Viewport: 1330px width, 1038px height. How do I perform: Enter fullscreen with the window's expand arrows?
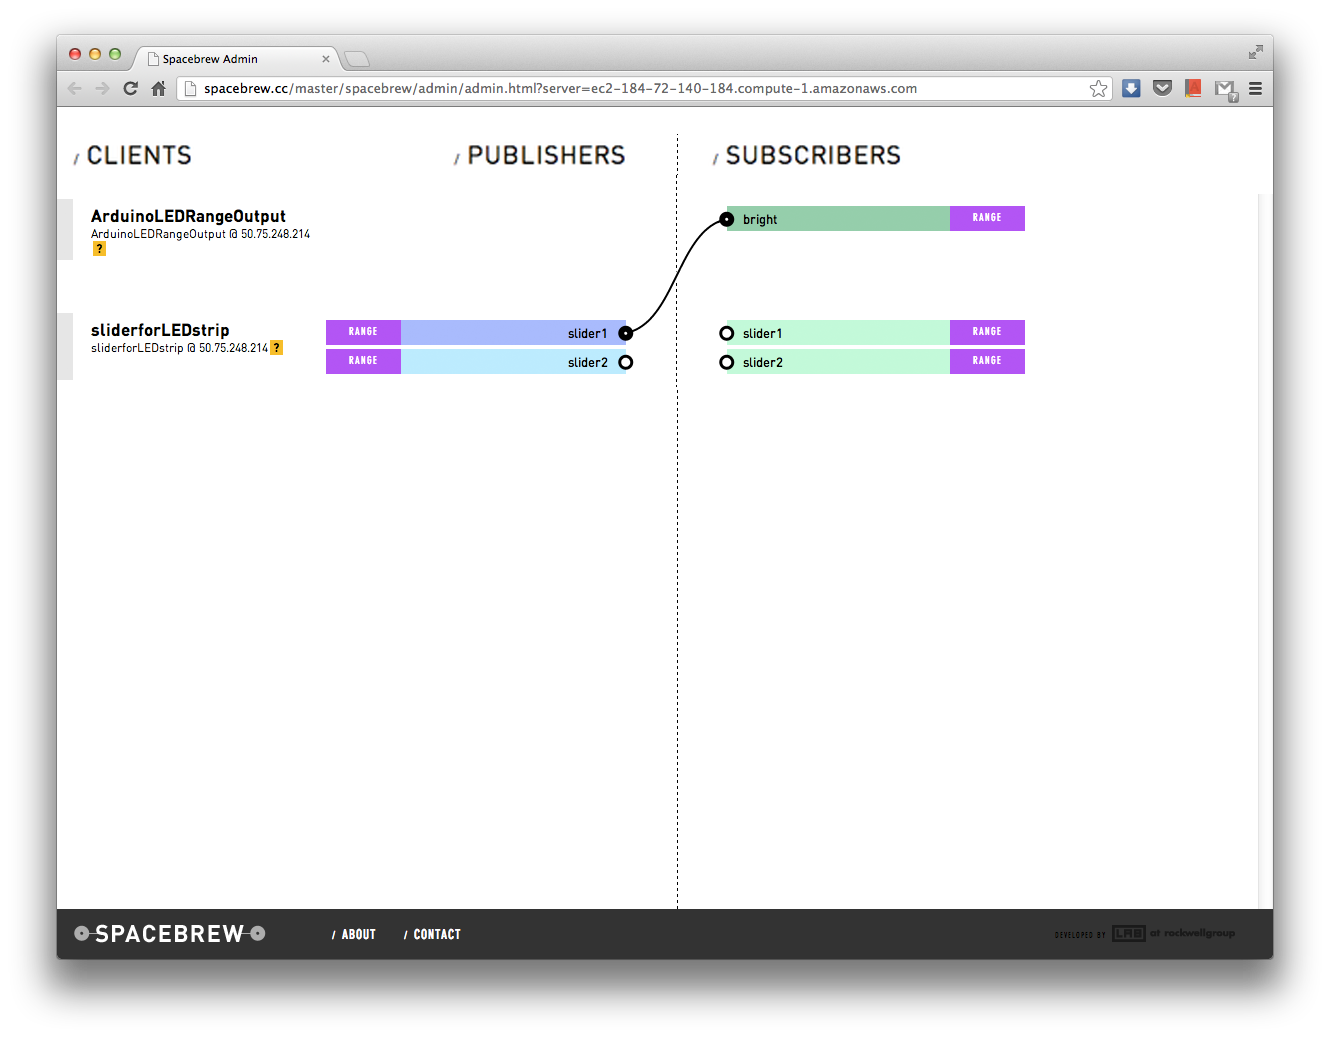coord(1256,52)
